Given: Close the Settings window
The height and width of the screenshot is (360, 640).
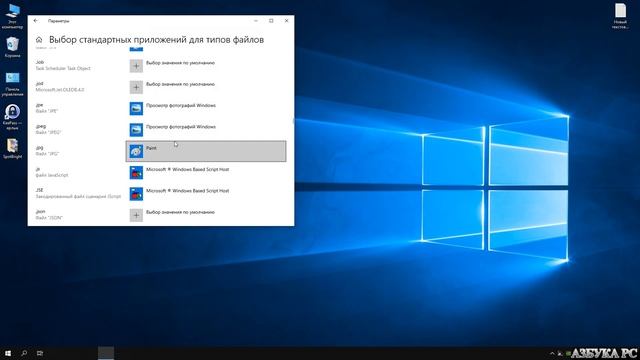Looking at the screenshot, I should tap(287, 21).
